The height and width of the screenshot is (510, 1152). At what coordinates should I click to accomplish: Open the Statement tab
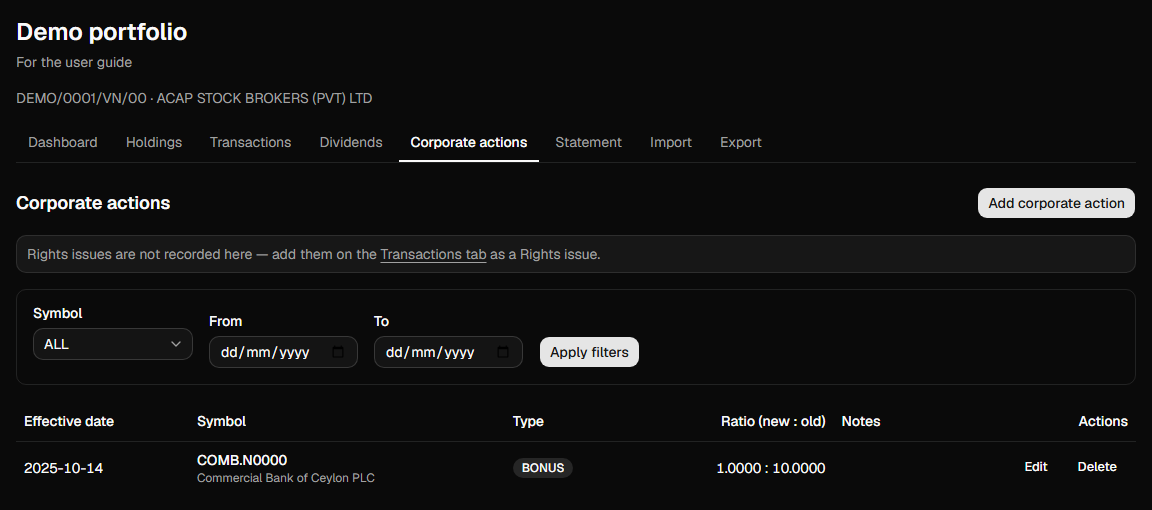click(x=588, y=143)
